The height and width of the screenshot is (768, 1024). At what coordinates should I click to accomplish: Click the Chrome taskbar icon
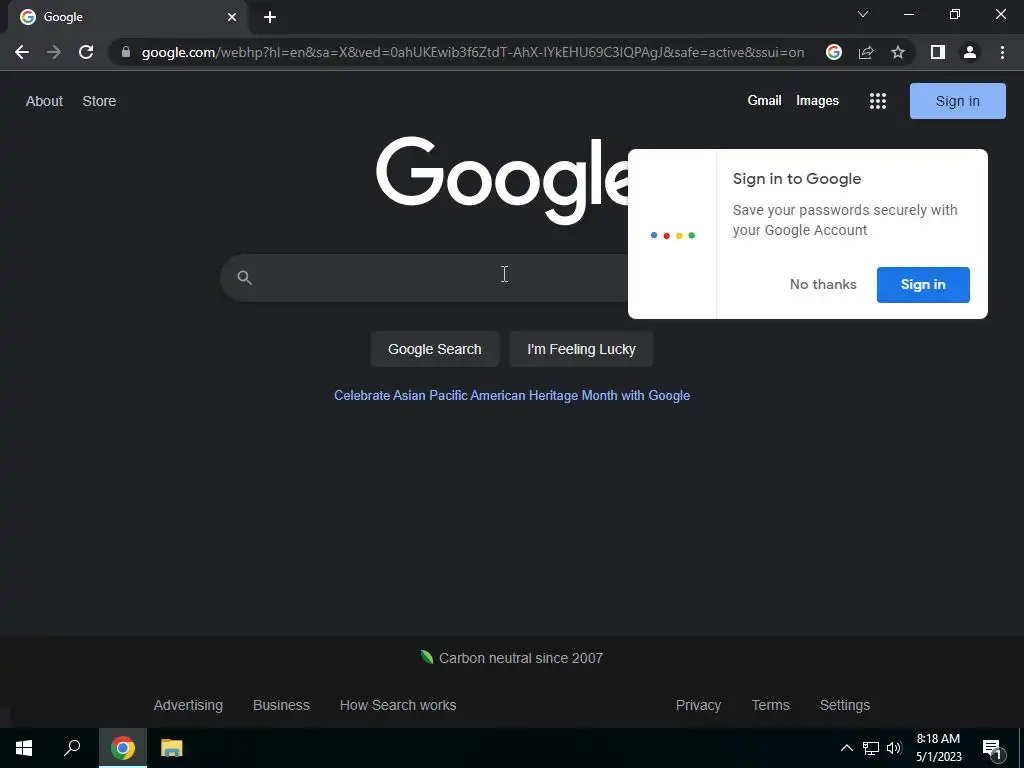[x=123, y=748]
